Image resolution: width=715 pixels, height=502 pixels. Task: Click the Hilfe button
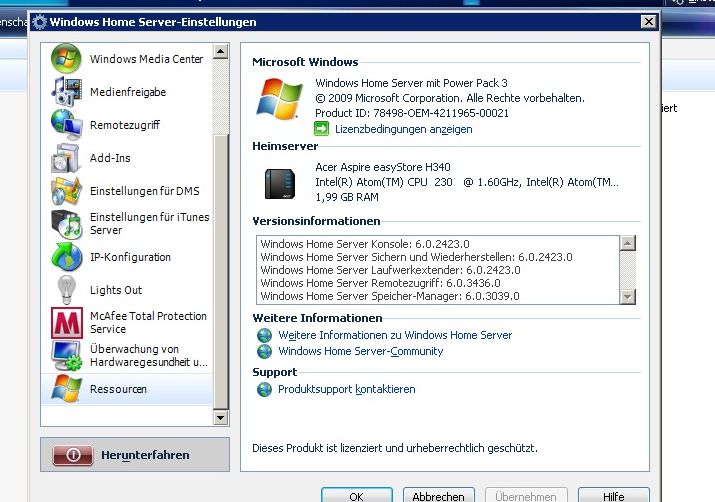[x=613, y=496]
